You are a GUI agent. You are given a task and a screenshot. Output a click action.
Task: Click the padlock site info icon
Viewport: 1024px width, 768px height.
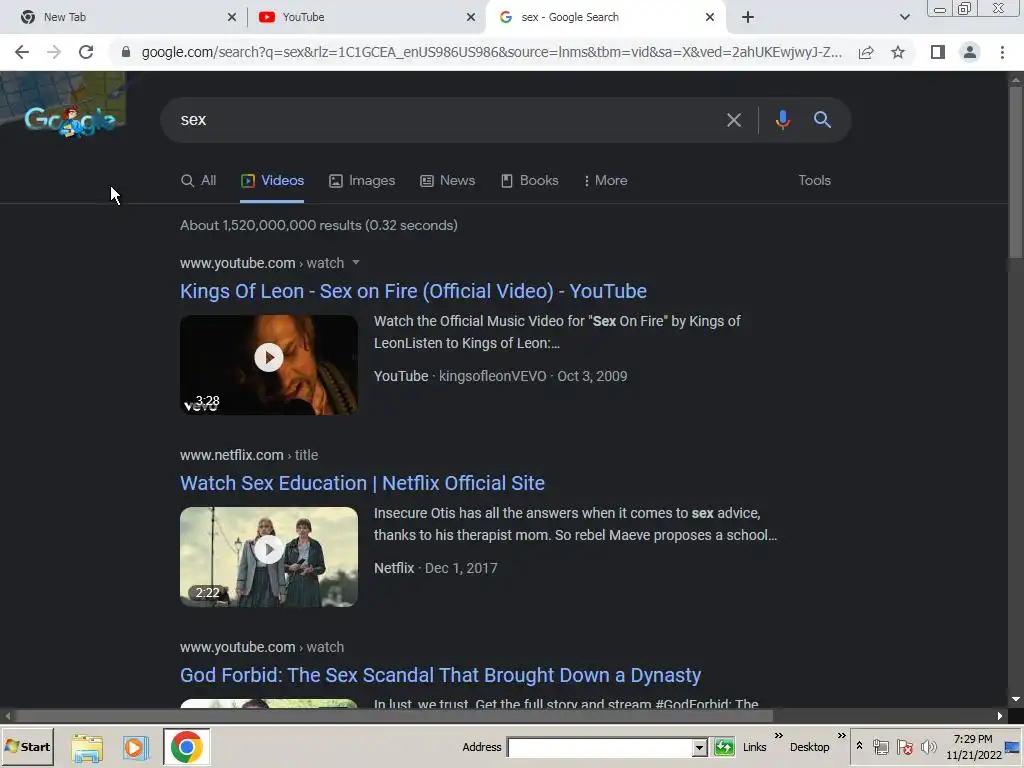tap(125, 52)
